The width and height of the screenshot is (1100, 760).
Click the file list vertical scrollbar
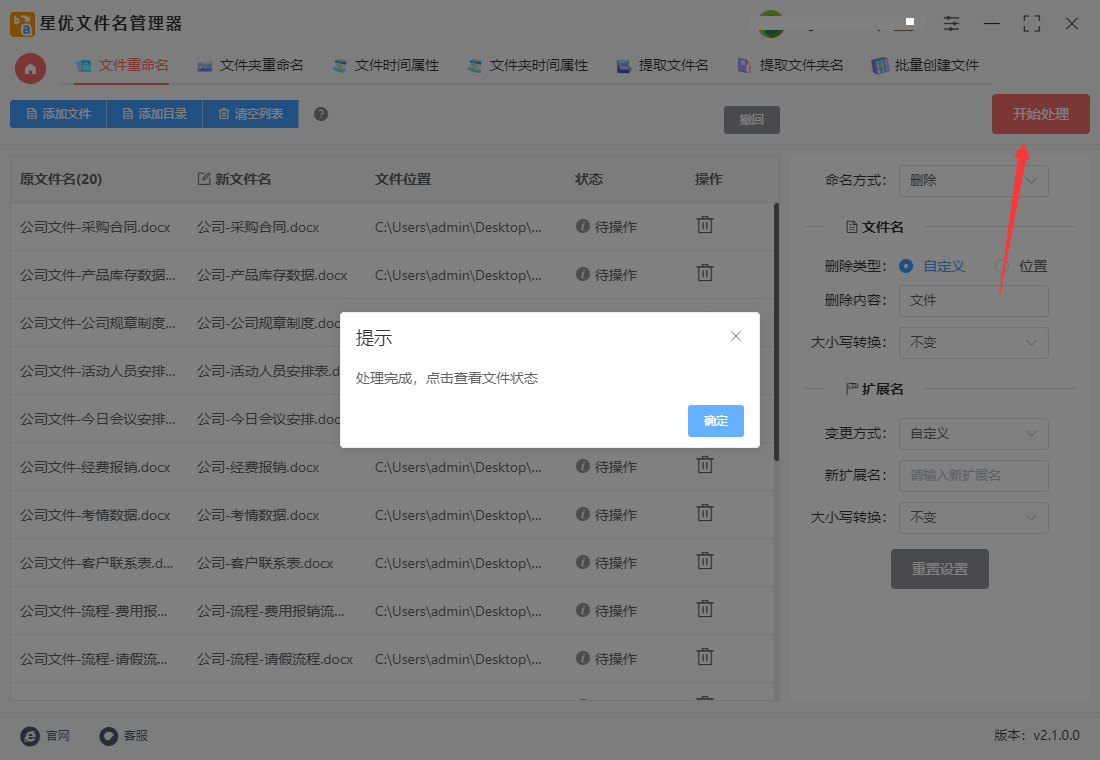tap(776, 331)
